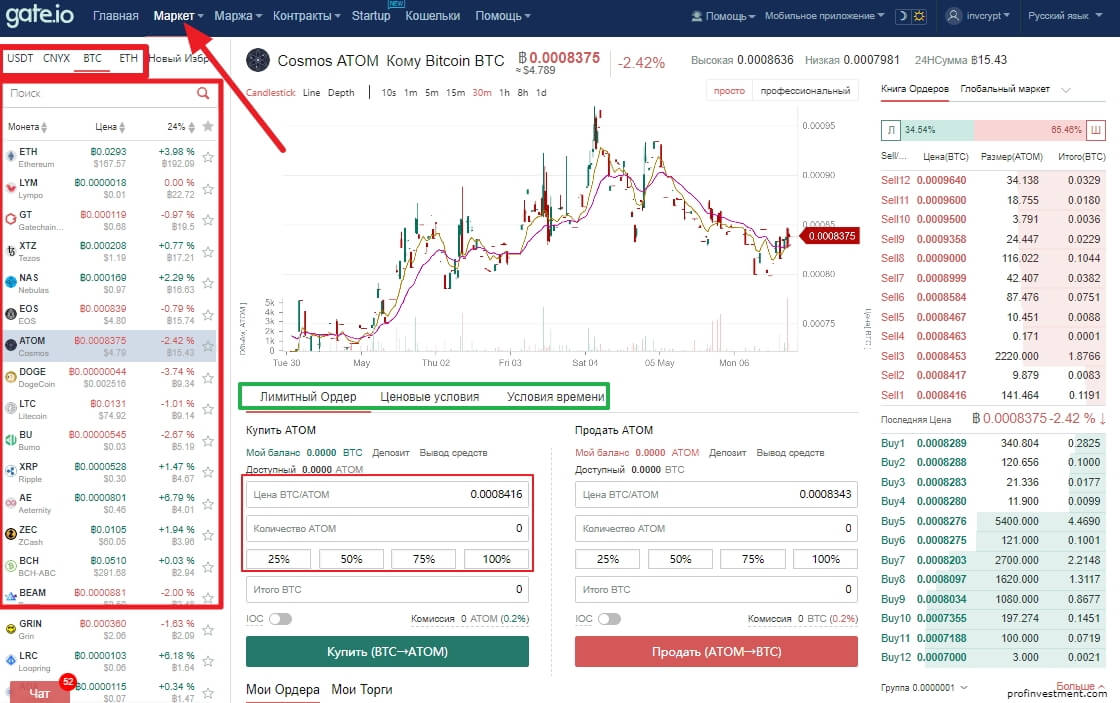Image resolution: width=1120 pixels, height=703 pixels.
Task: Select Candlestick chart type
Action: pyautogui.click(x=271, y=93)
